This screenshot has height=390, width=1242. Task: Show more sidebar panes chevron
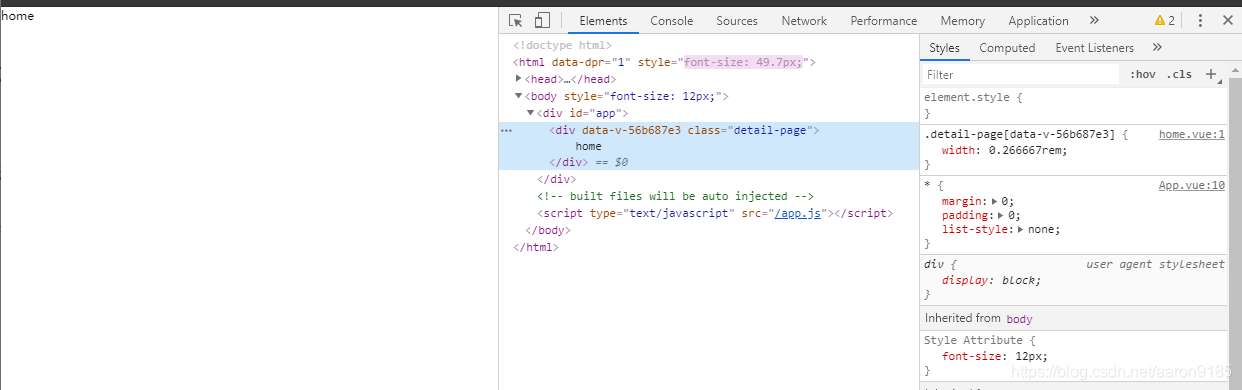click(1157, 47)
